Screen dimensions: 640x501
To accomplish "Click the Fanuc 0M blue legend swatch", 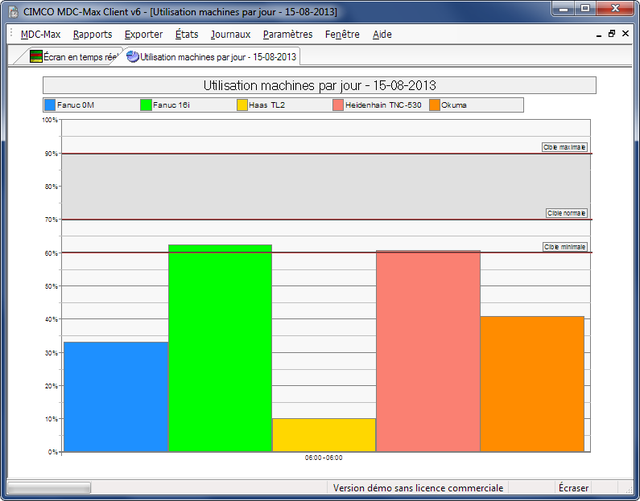I will [50, 105].
